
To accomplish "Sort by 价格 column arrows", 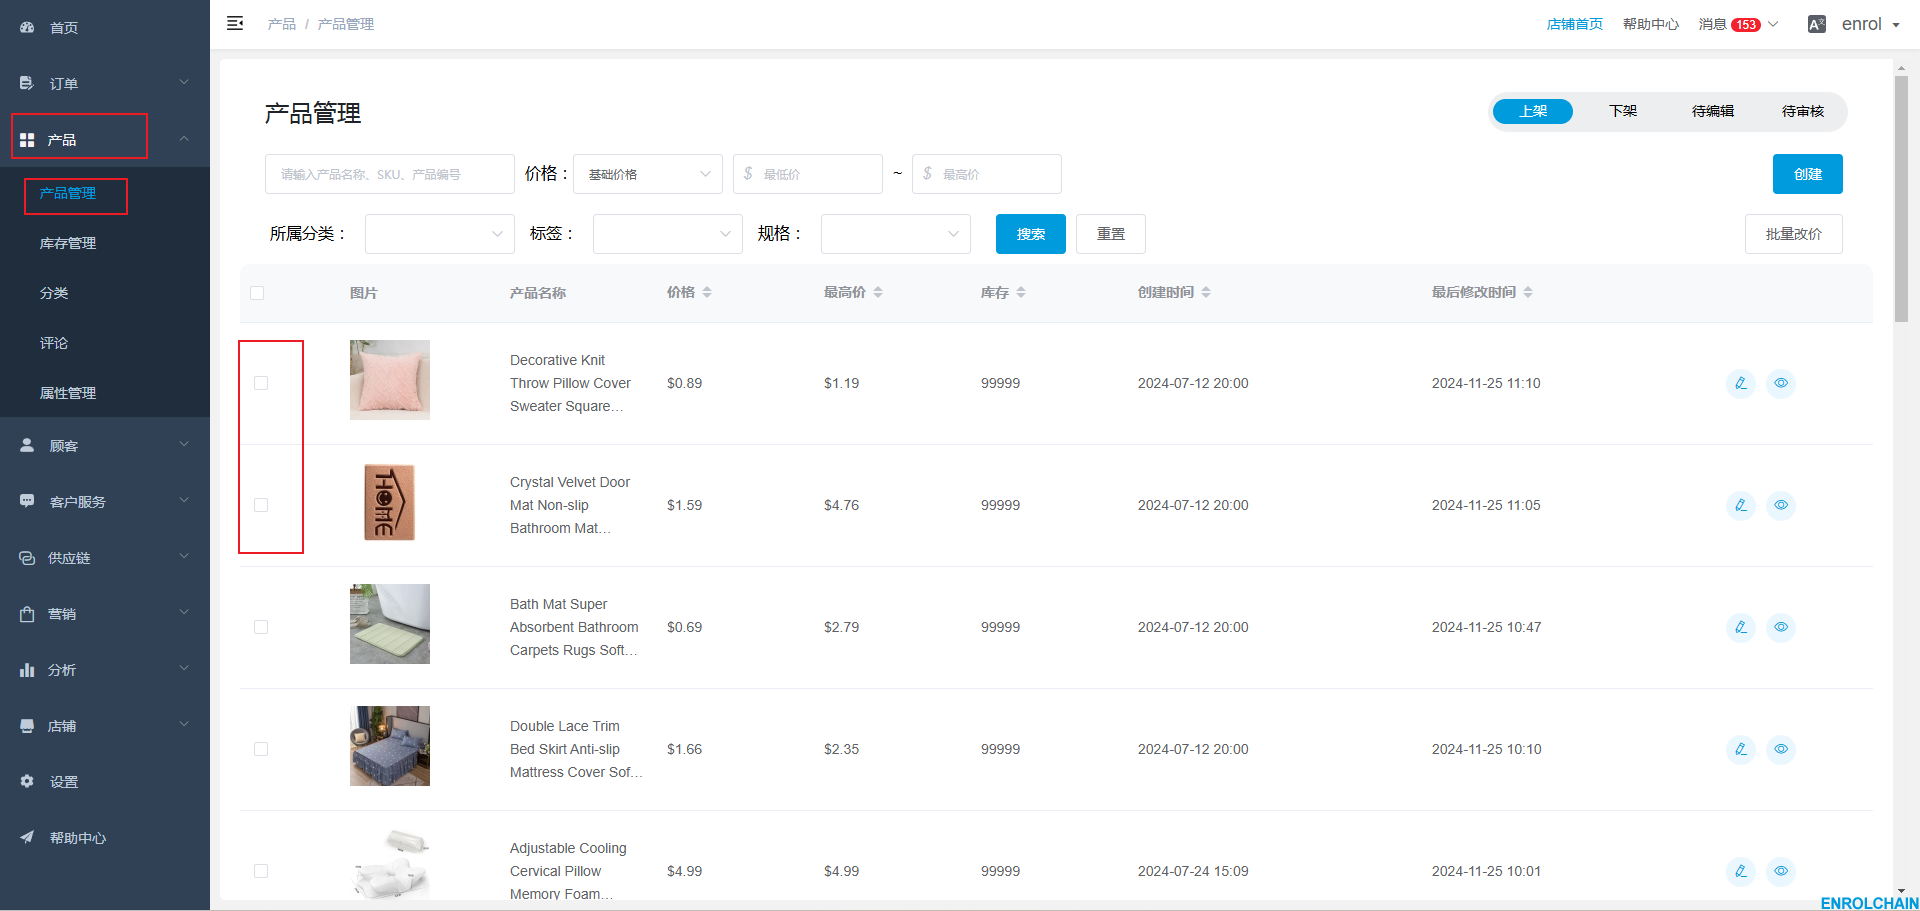I will (x=707, y=292).
